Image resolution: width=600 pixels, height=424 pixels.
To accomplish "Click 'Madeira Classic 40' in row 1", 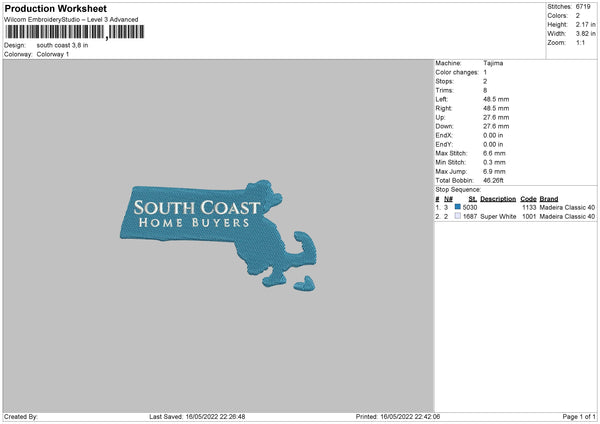I will click(567, 207).
